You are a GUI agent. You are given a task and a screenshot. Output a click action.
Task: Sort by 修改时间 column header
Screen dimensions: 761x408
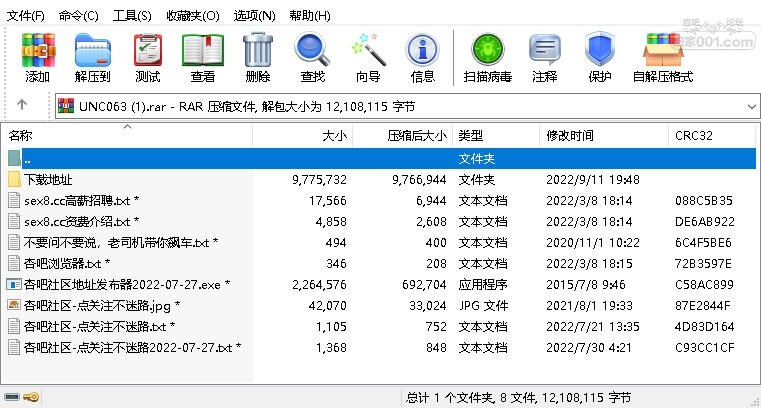click(x=604, y=136)
